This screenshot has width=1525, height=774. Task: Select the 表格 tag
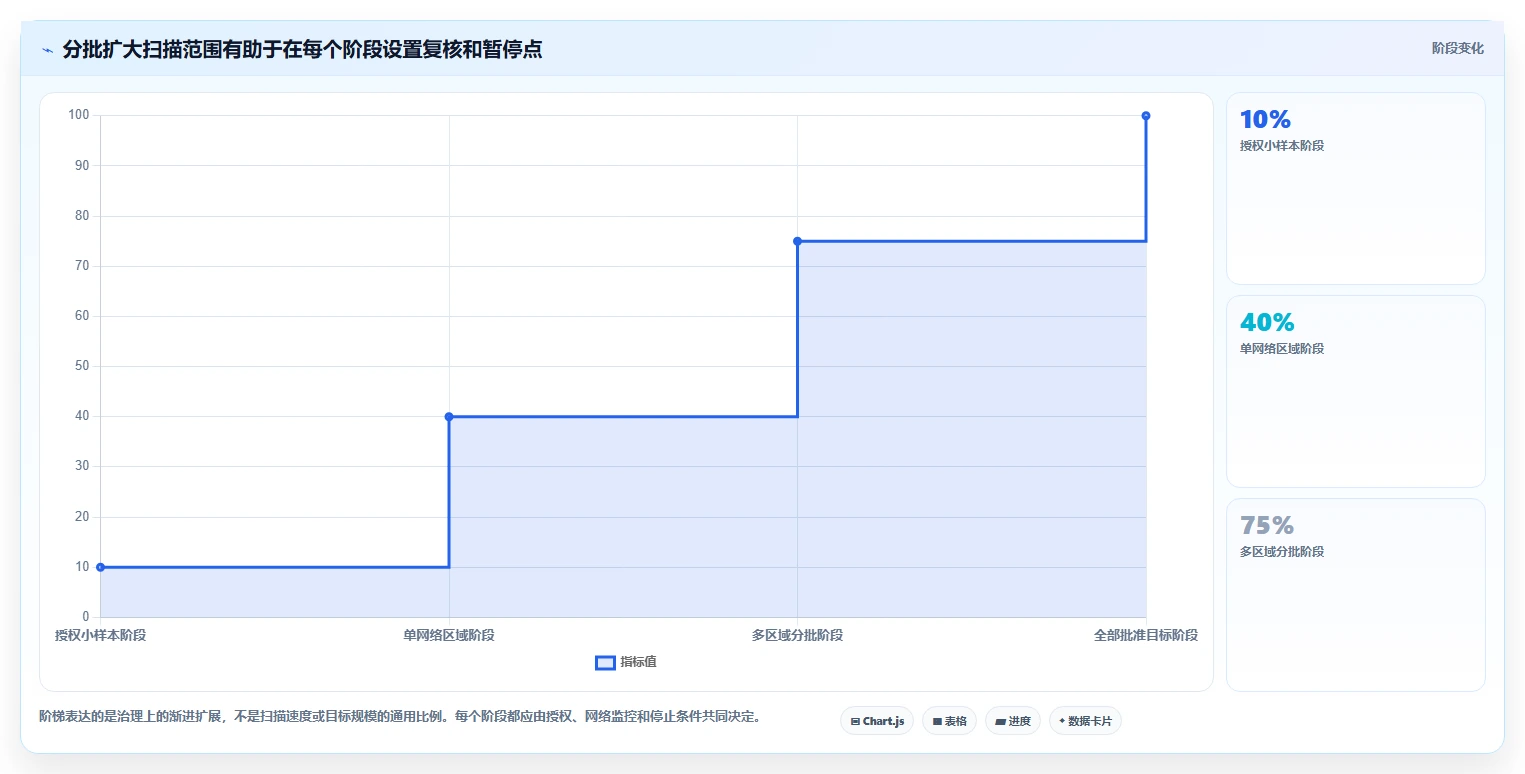coord(949,721)
